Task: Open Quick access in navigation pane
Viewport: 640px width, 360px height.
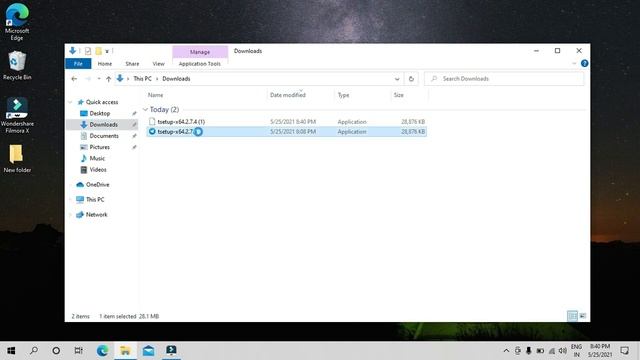Action: tap(102, 102)
